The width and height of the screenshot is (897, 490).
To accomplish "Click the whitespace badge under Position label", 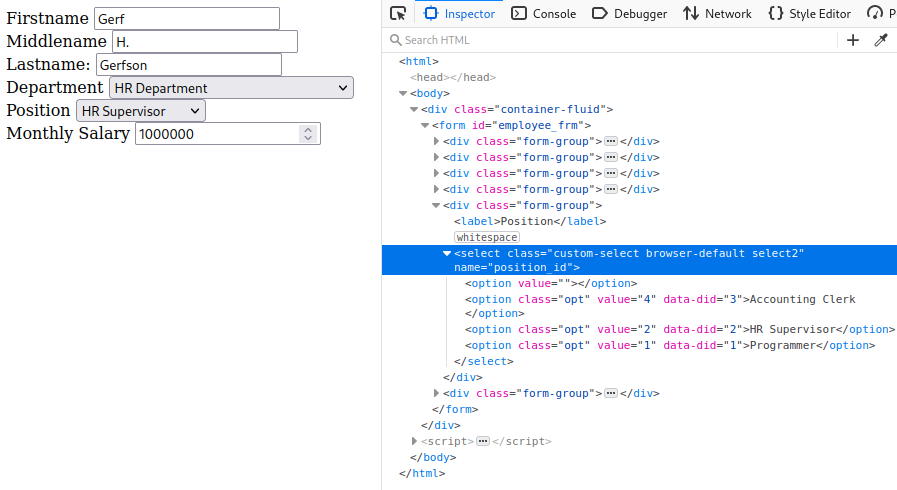I will [x=487, y=237].
